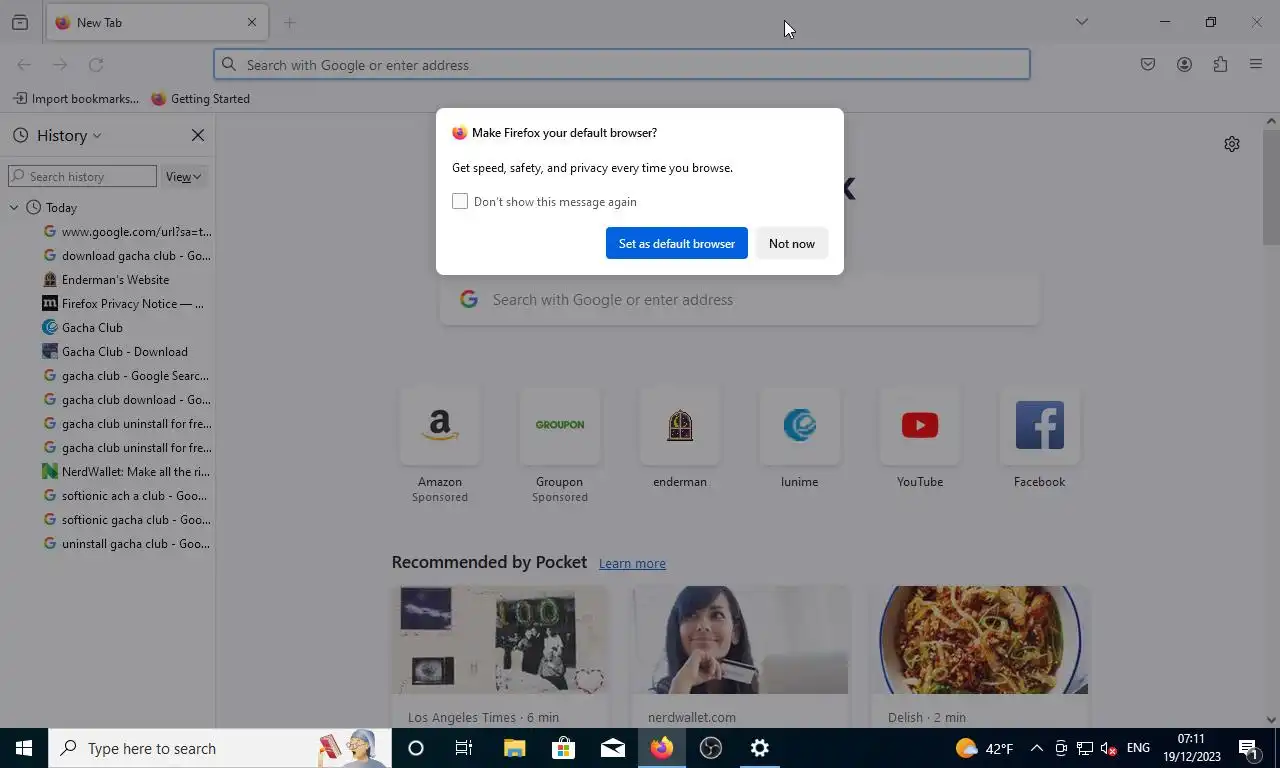Open the 42°F weather widget
The image size is (1280, 768).
pyautogui.click(x=985, y=748)
